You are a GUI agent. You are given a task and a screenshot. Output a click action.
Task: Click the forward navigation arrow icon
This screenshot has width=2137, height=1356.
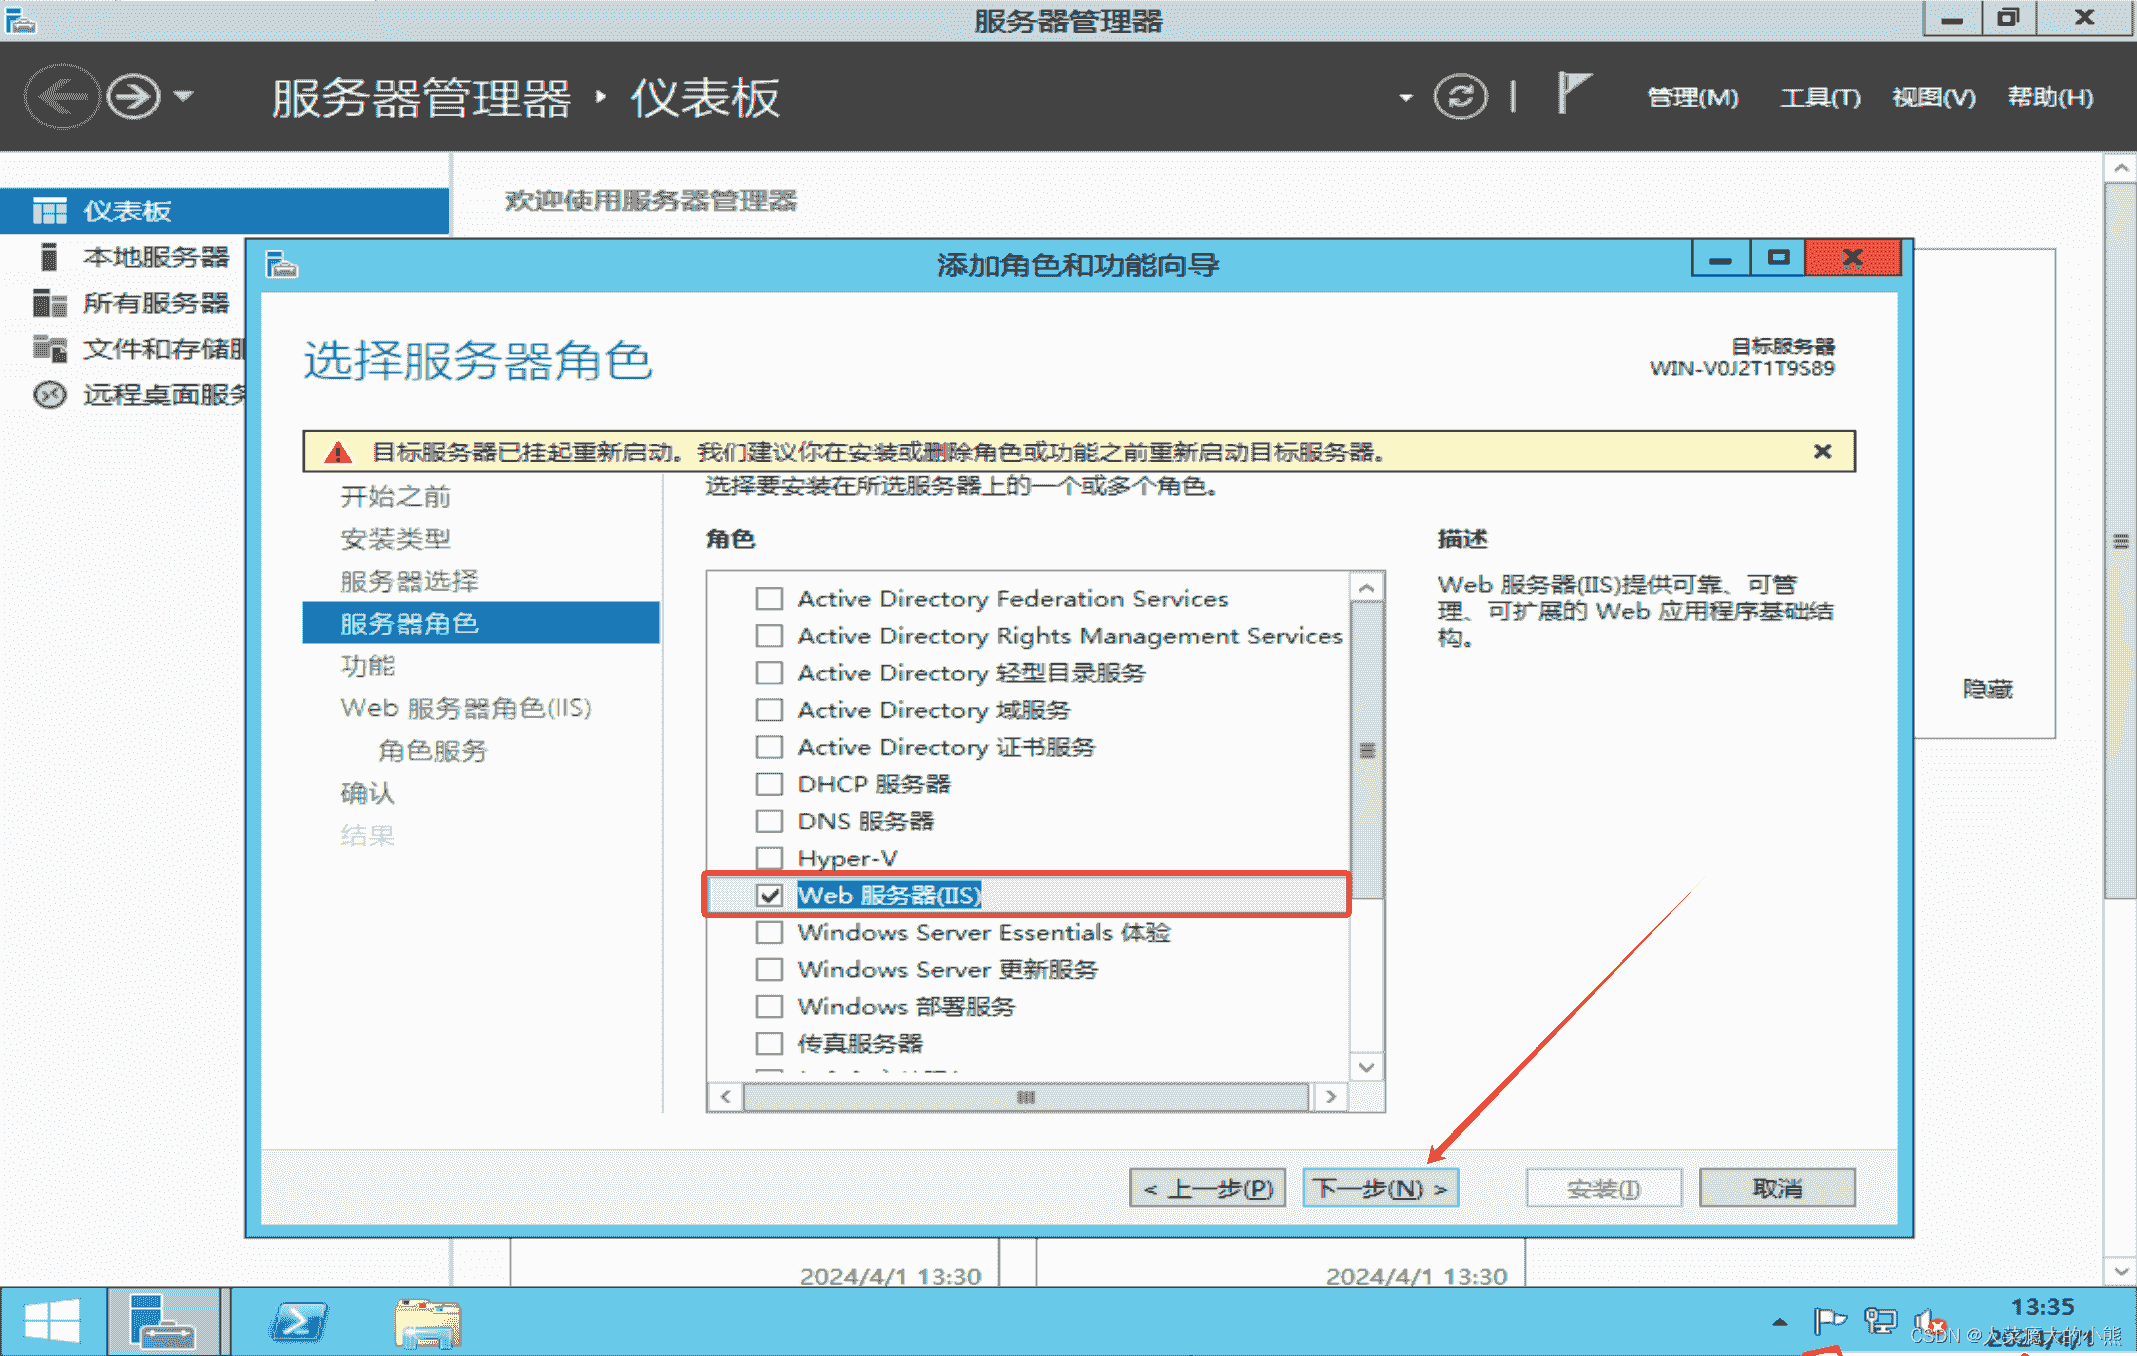tap(133, 97)
